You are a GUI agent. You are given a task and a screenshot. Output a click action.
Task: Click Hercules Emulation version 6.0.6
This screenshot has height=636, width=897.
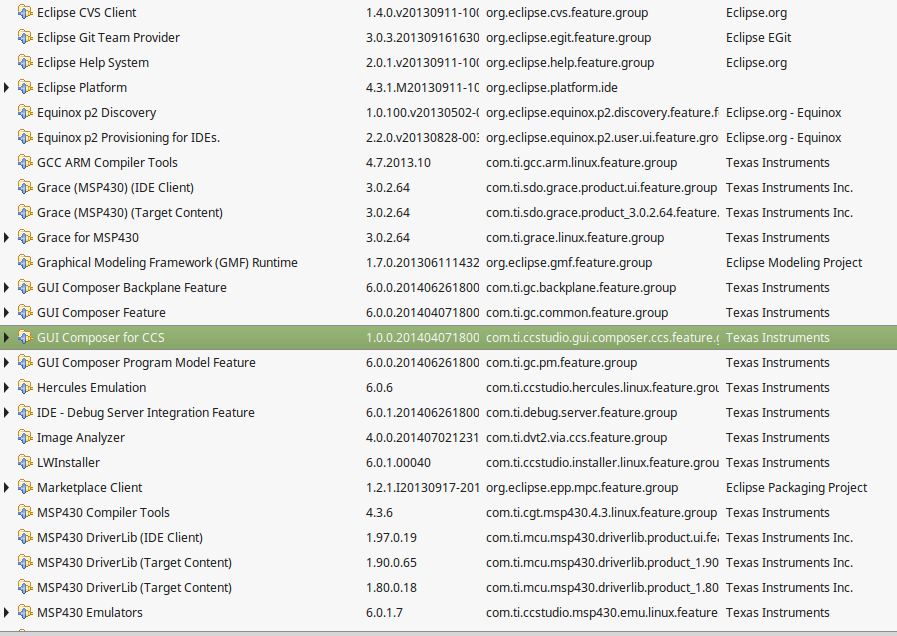tap(379, 387)
